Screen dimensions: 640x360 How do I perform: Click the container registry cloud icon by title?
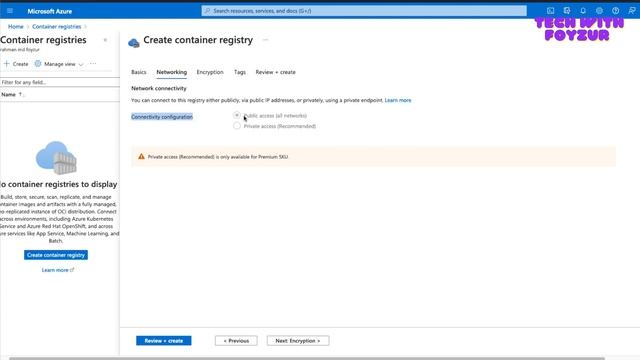pos(134,42)
